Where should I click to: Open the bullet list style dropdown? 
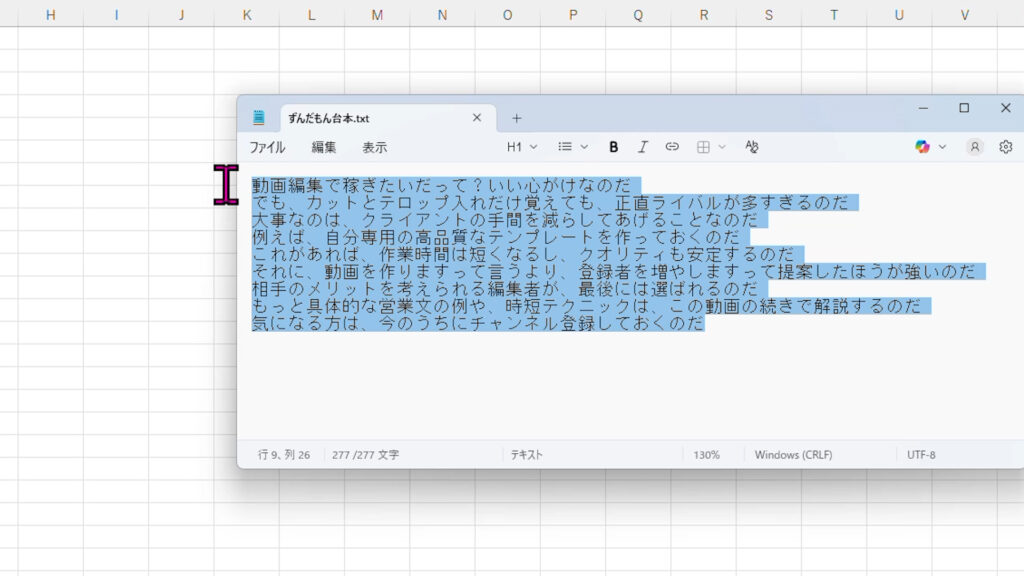[x=571, y=147]
